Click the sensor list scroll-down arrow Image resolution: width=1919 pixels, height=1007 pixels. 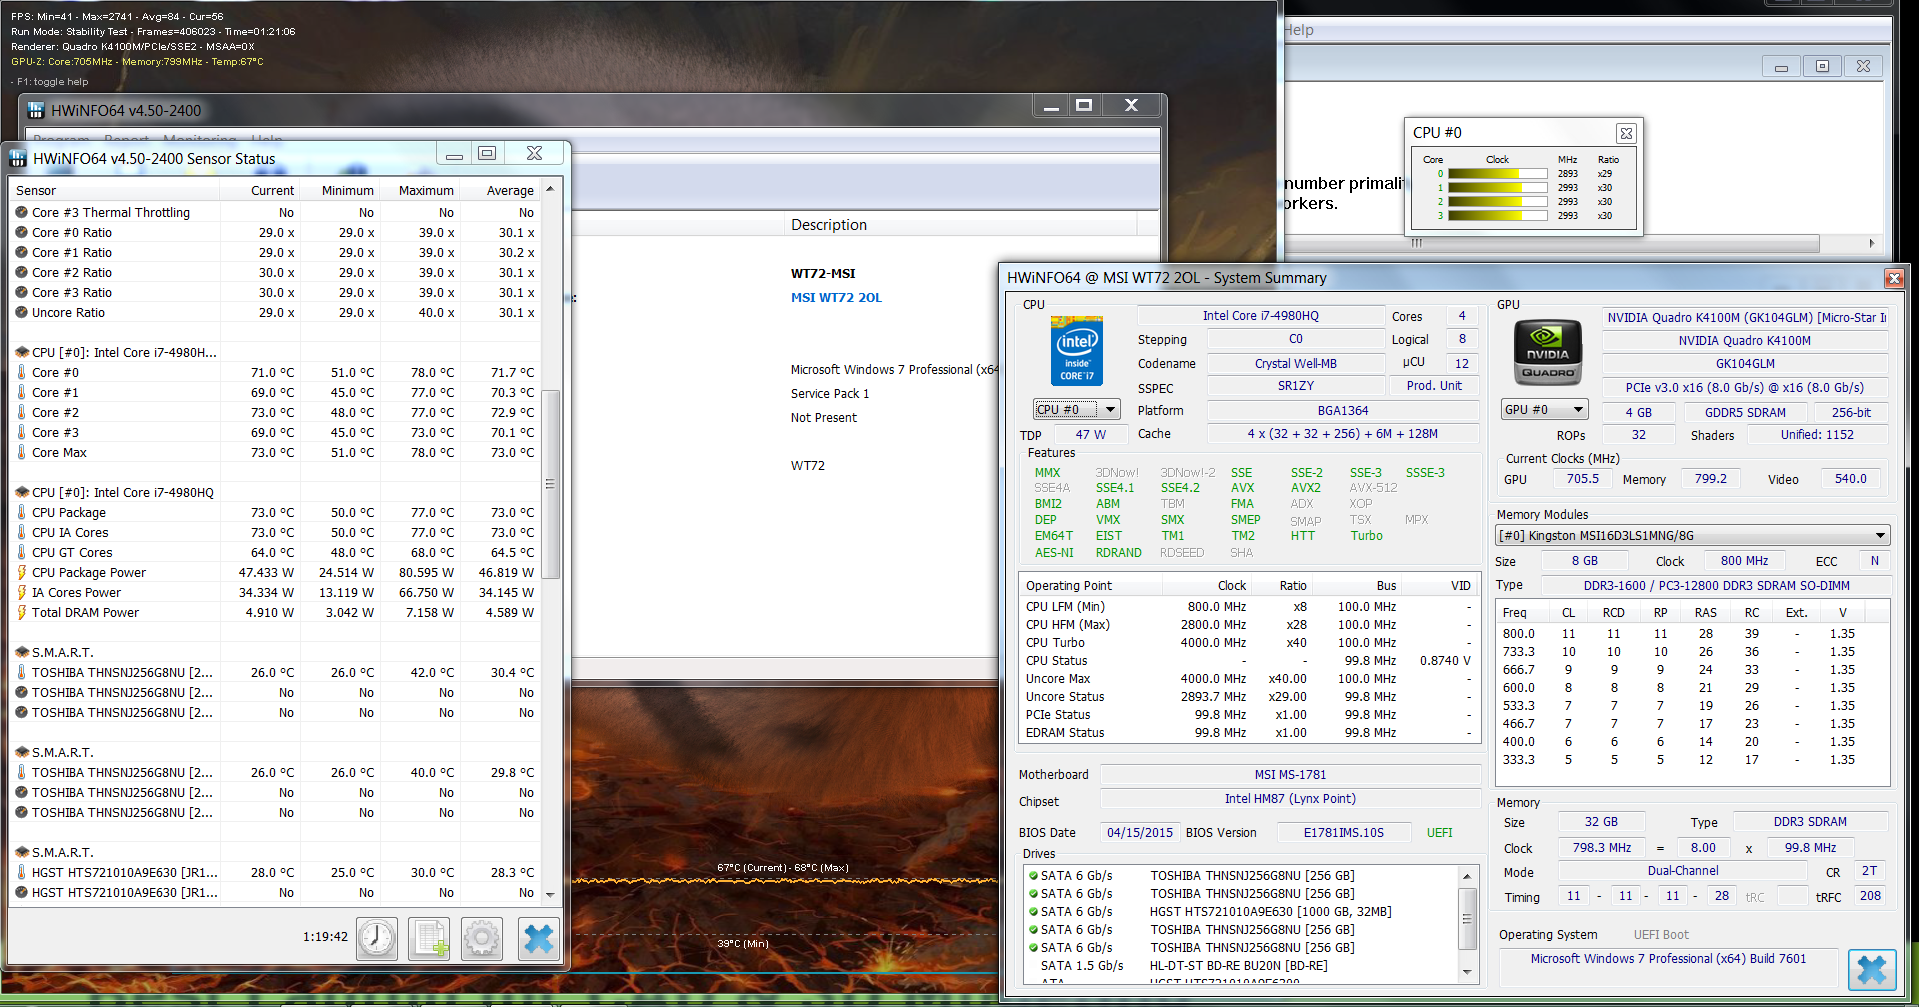point(549,894)
